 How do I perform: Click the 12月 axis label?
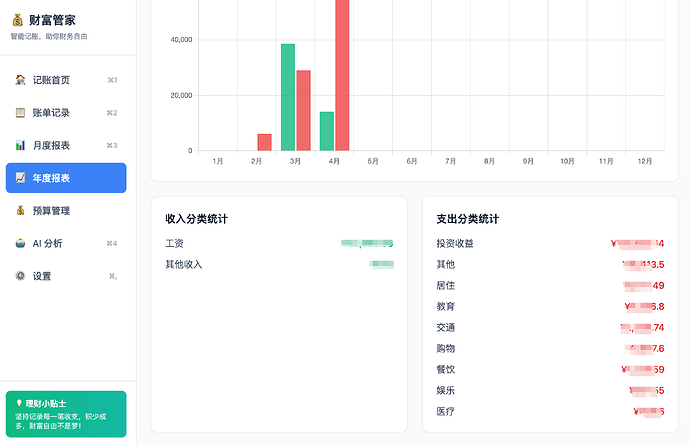[645, 161]
